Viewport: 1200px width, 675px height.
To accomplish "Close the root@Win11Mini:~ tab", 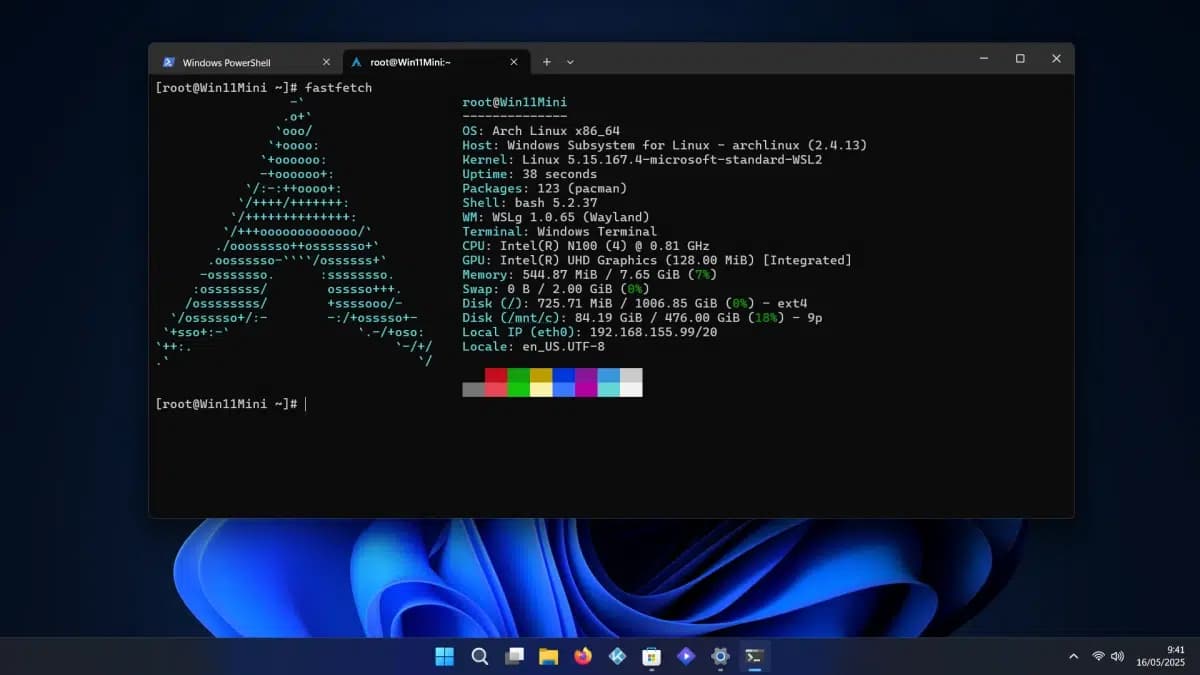I will point(514,62).
